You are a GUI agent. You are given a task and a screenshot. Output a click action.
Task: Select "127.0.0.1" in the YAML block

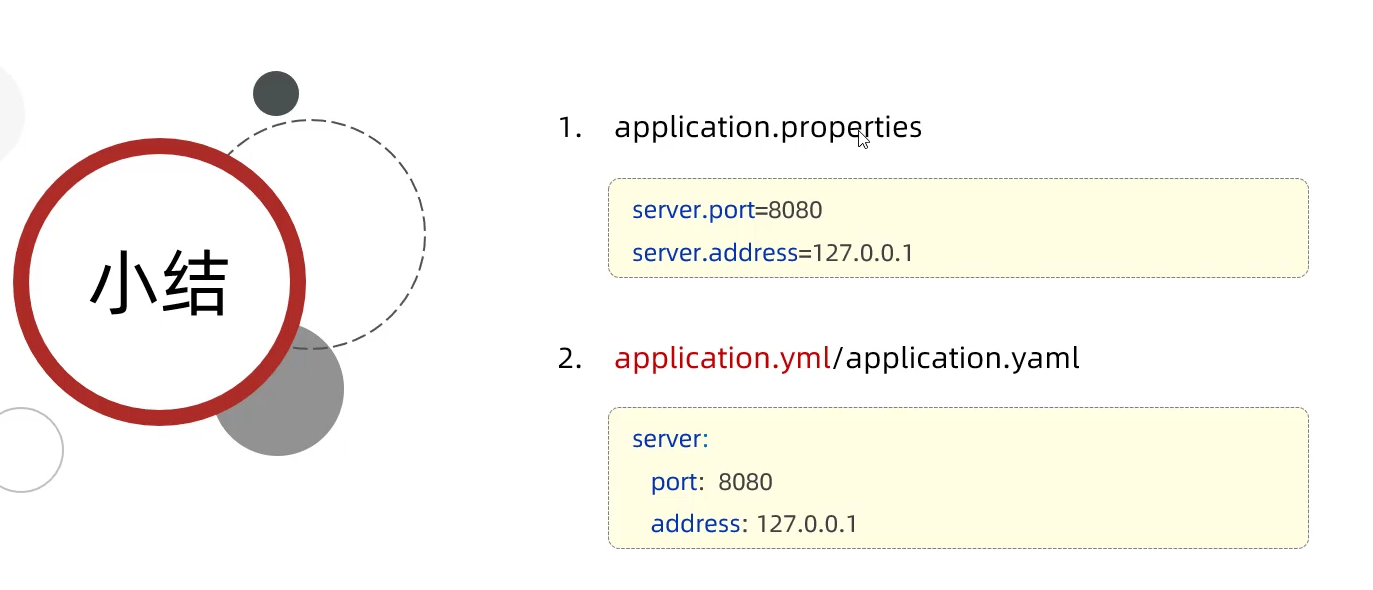click(806, 524)
